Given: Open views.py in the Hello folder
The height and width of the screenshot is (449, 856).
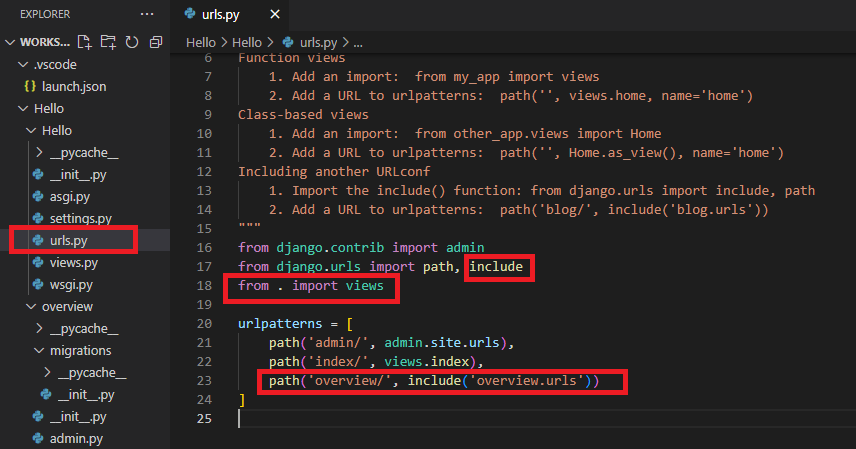Looking at the screenshot, I should (x=74, y=263).
